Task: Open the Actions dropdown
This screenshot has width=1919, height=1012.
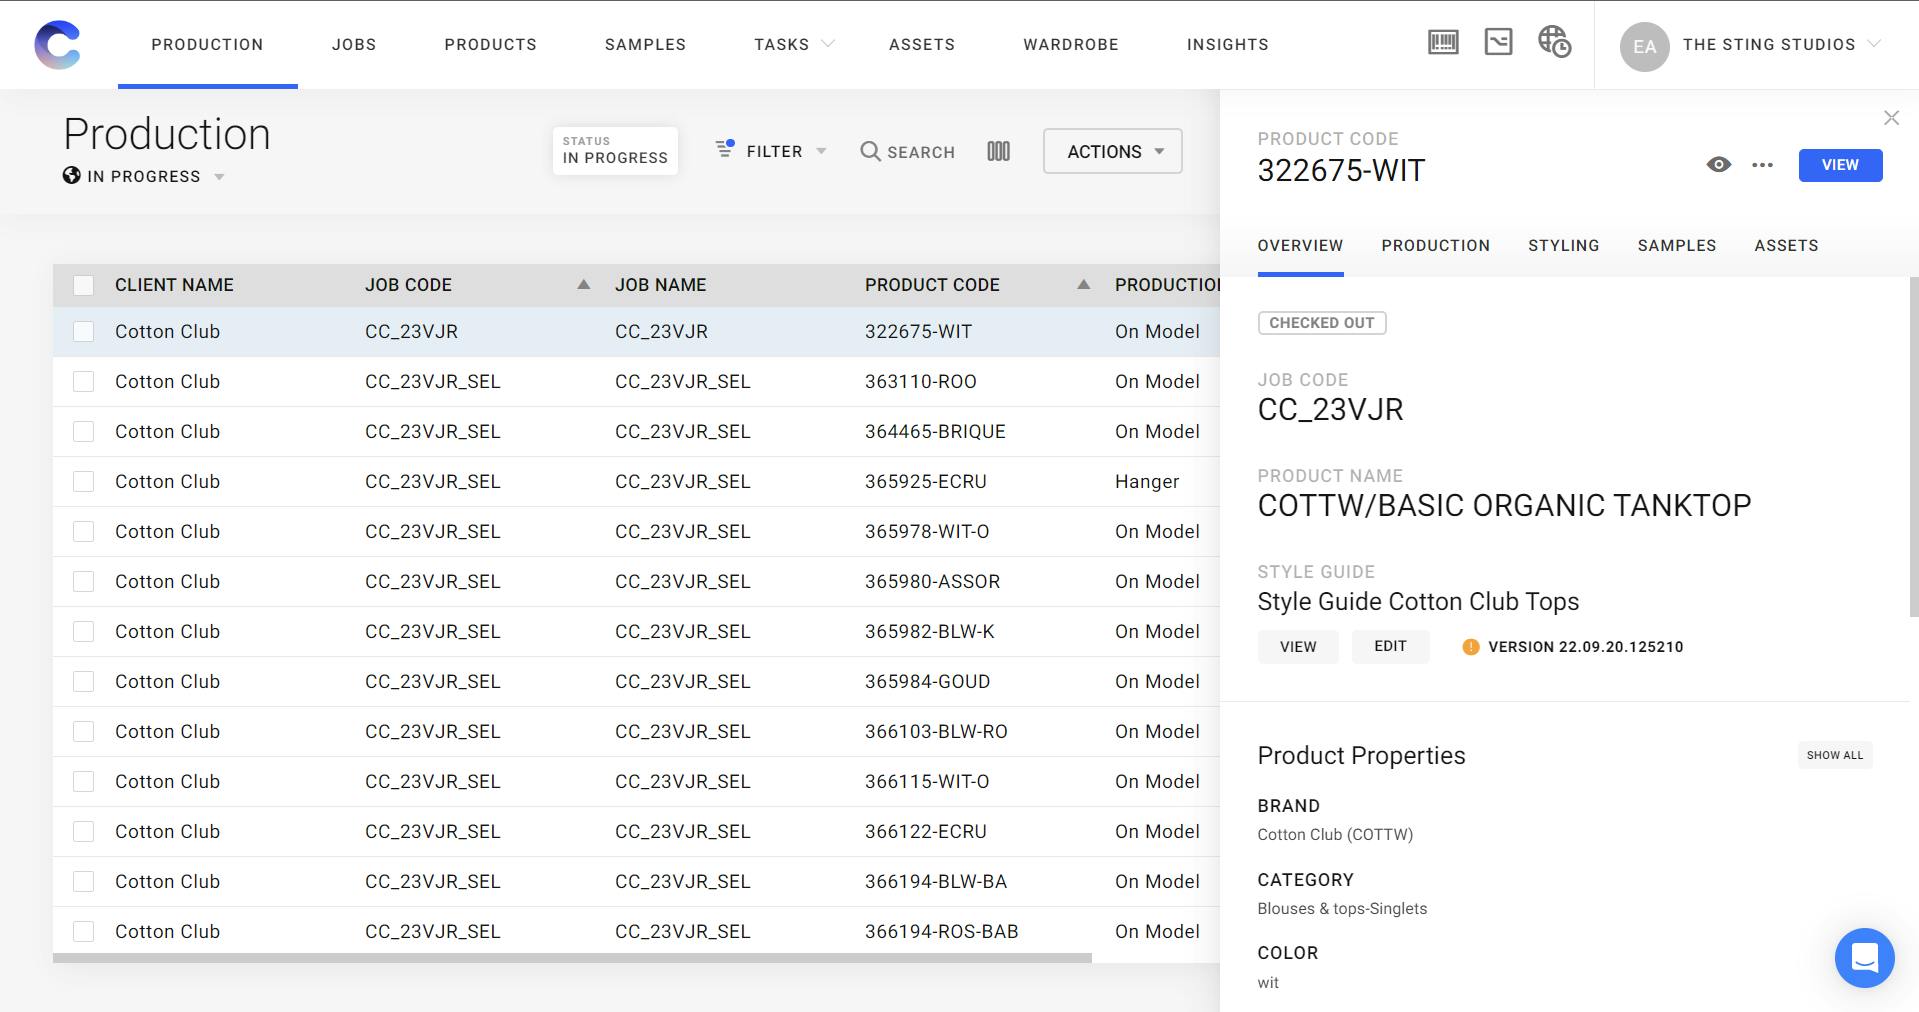Action: click(1113, 151)
